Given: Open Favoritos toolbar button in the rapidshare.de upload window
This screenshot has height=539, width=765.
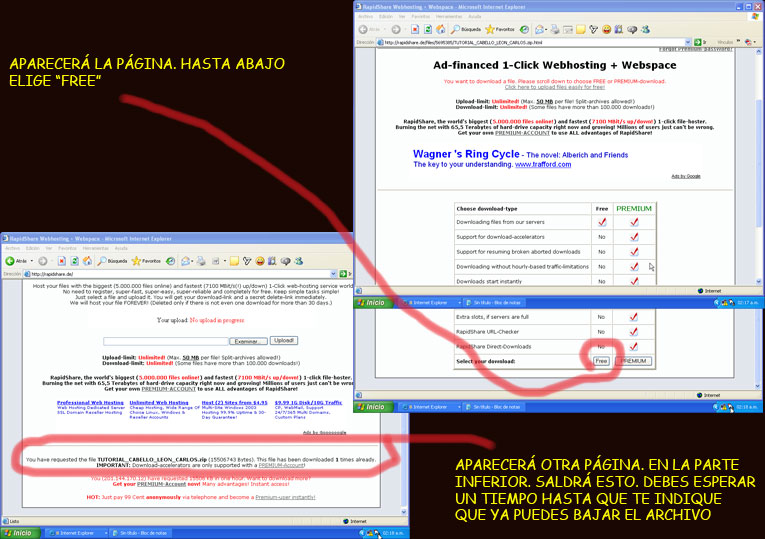Looking at the screenshot, I should (146, 261).
